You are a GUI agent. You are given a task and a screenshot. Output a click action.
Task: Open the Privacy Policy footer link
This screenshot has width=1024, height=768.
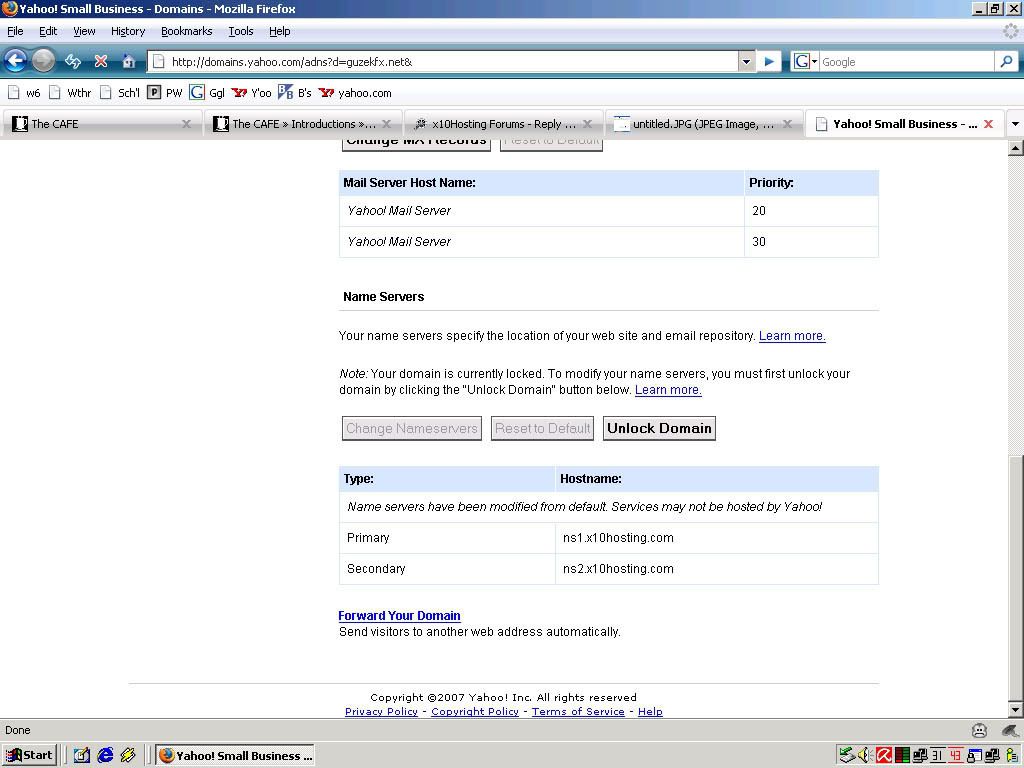pos(381,712)
